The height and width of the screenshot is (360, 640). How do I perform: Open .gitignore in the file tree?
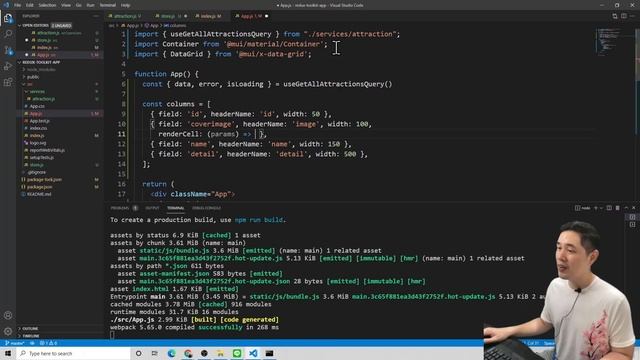[x=36, y=172]
